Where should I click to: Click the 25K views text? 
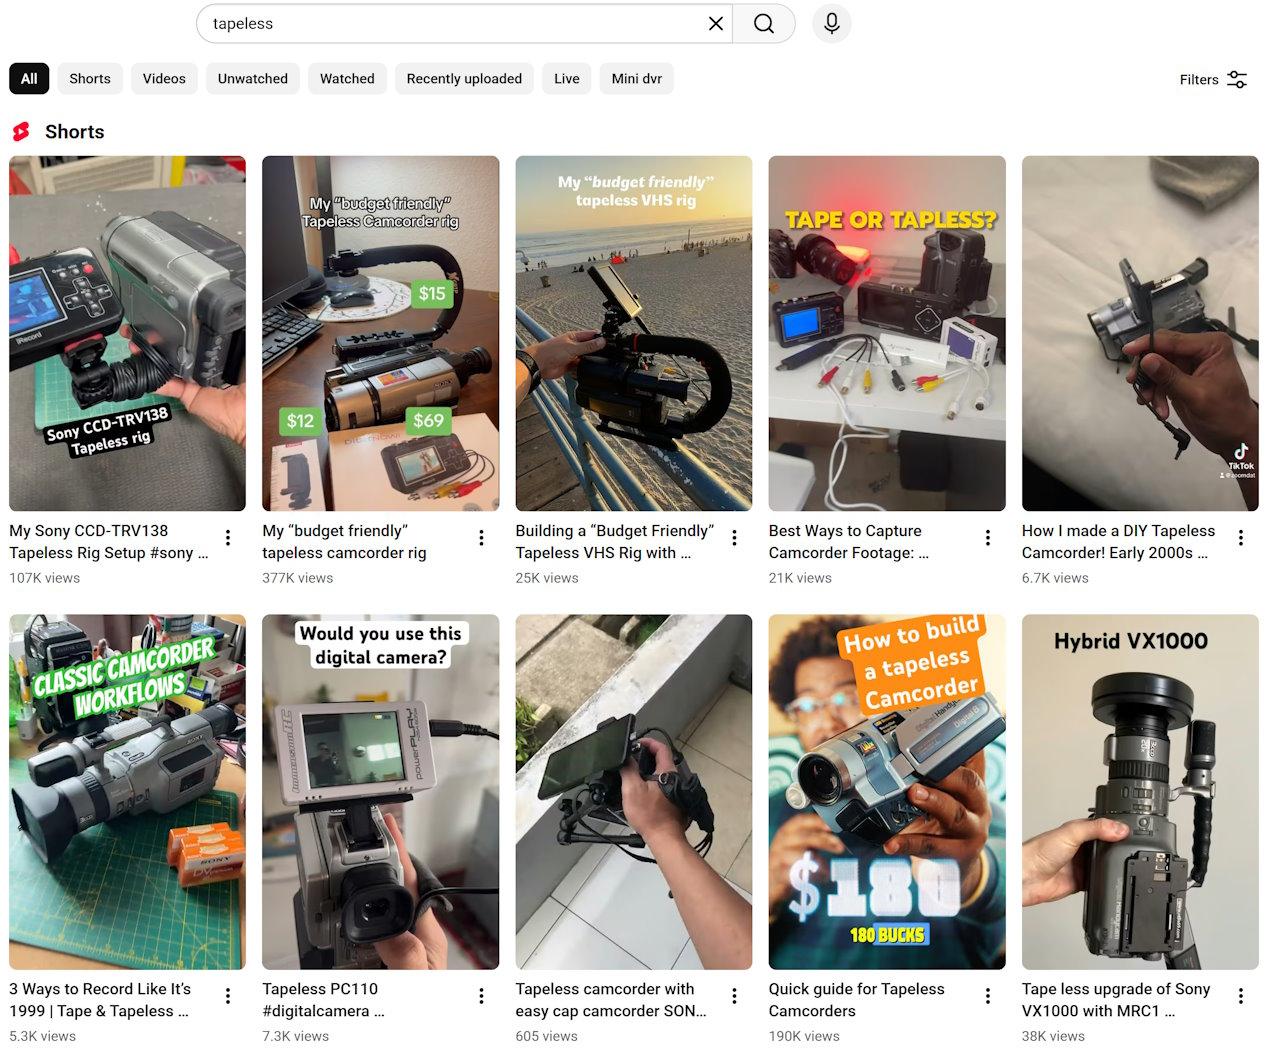tap(547, 578)
